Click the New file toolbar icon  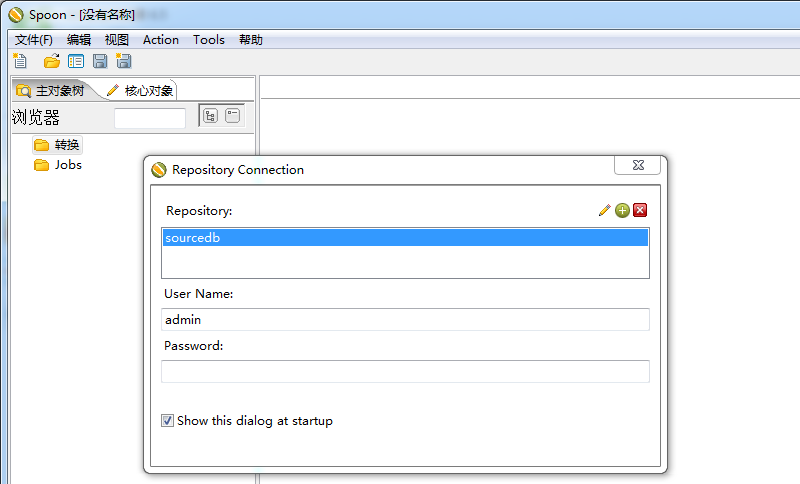[x=20, y=61]
